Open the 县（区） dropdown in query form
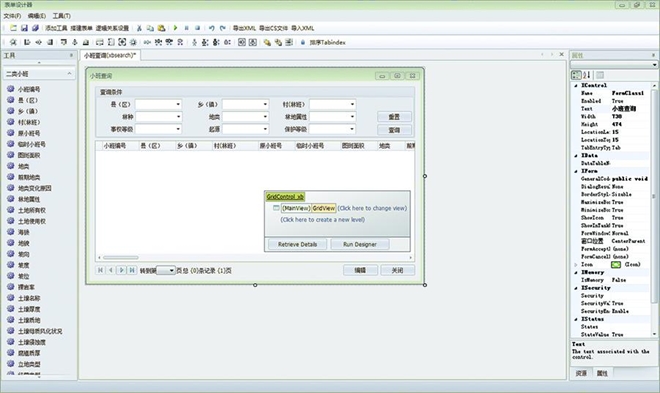 [178, 104]
